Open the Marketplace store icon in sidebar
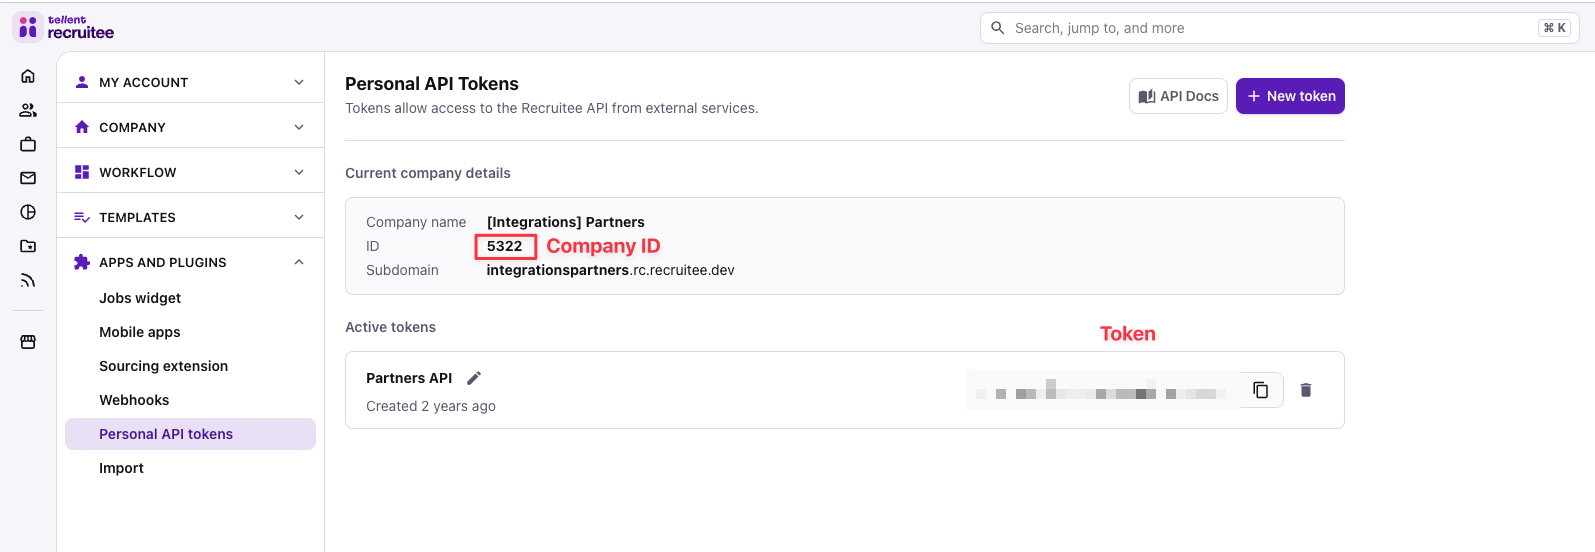The height and width of the screenshot is (552, 1595). click(28, 342)
